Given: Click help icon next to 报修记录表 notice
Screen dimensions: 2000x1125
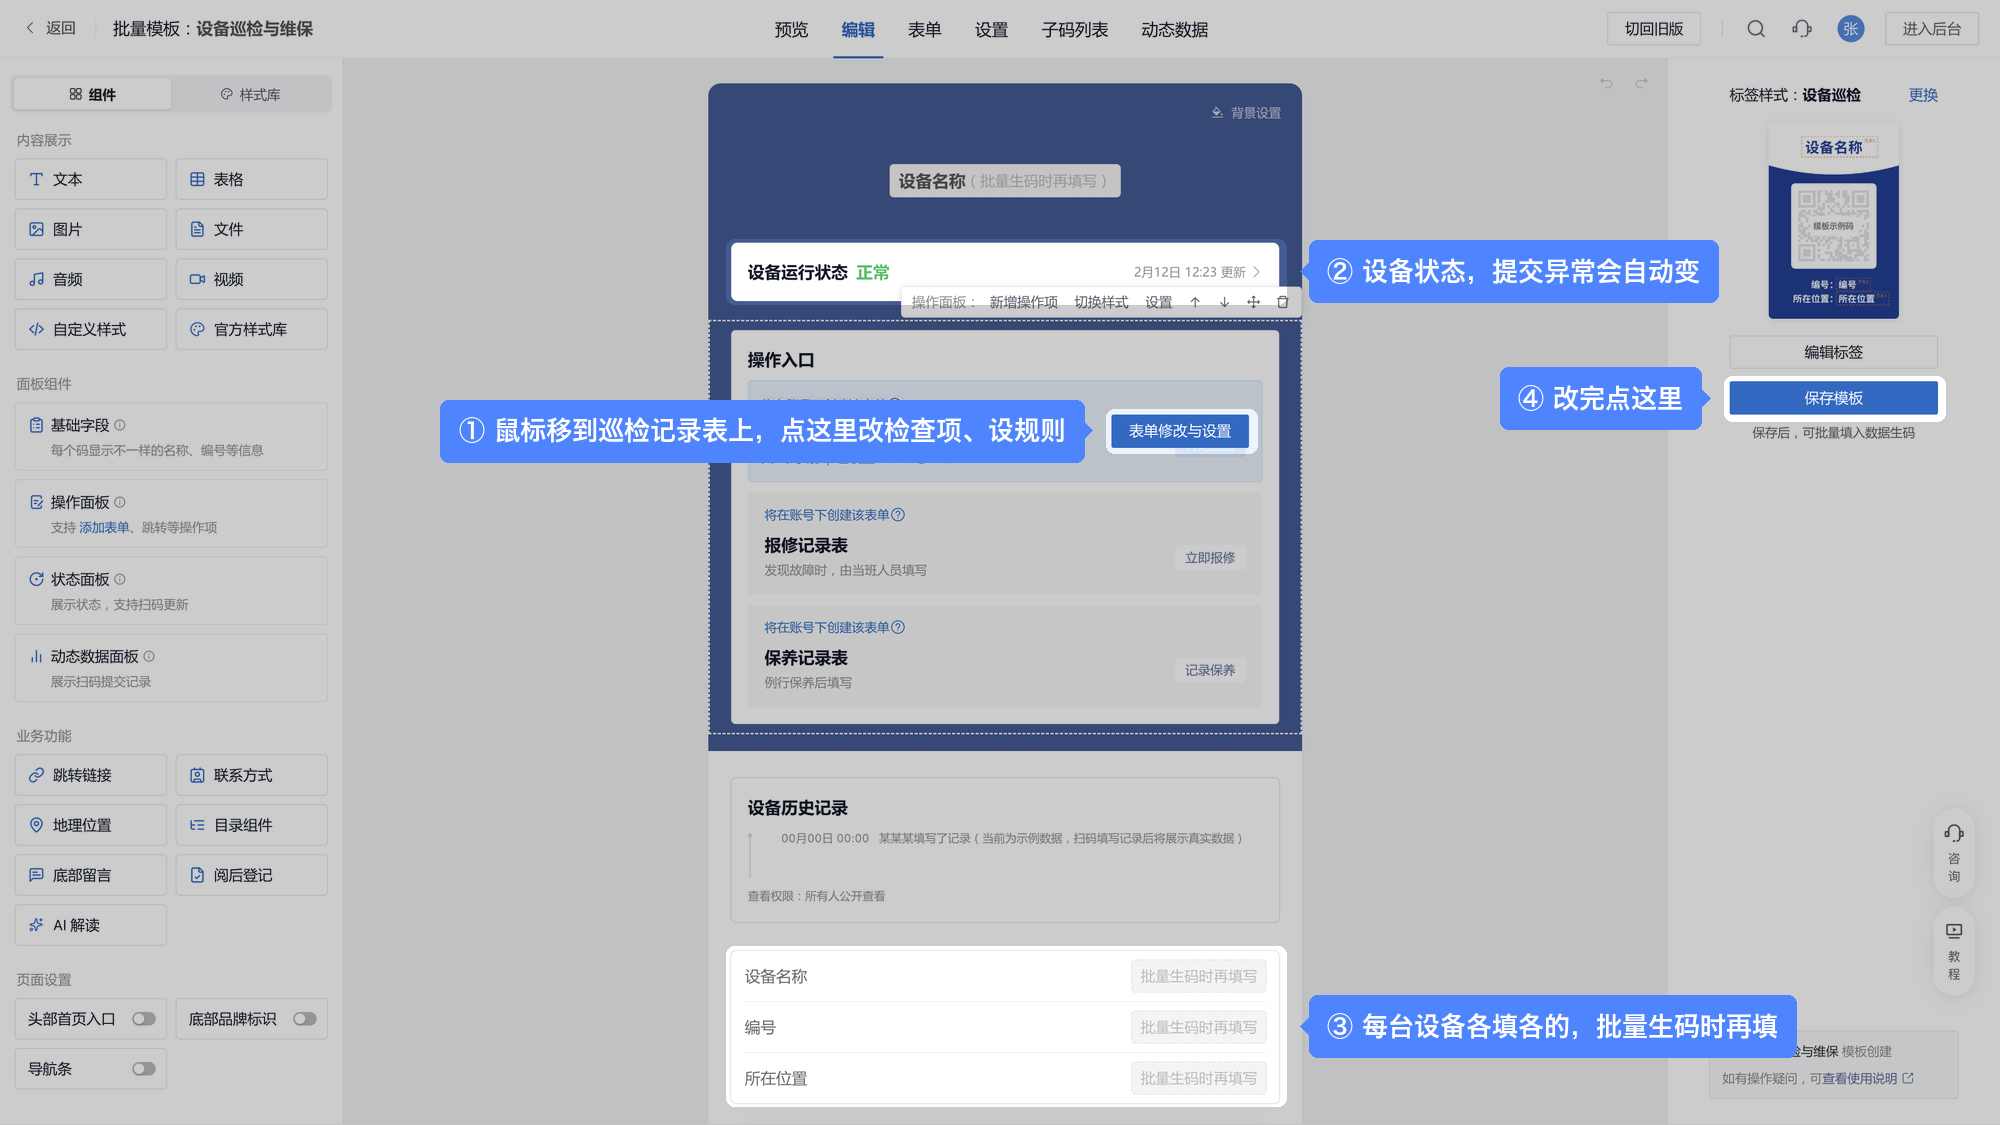Looking at the screenshot, I should point(898,515).
